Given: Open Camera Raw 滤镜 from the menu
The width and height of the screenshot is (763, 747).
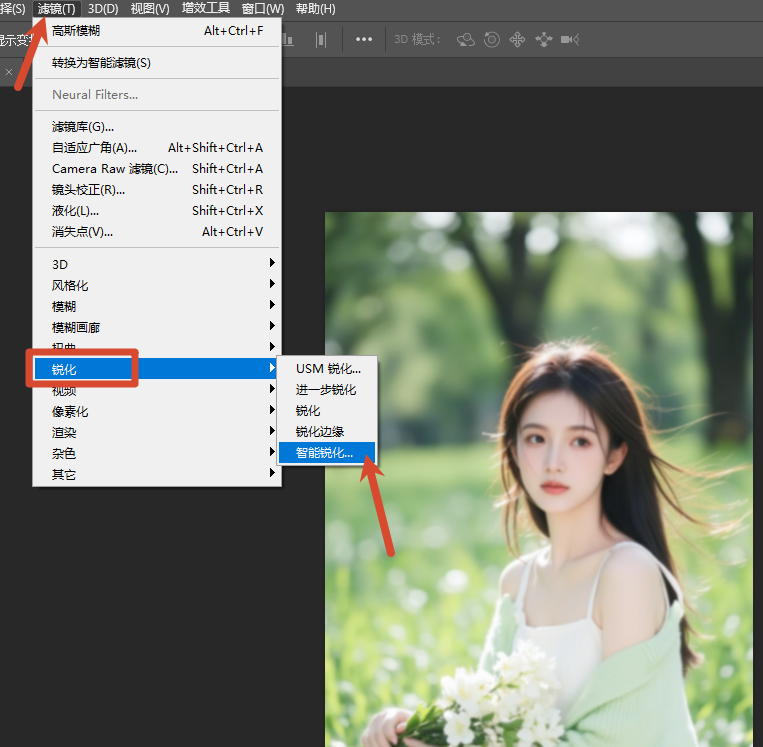Looking at the screenshot, I should 115,169.
